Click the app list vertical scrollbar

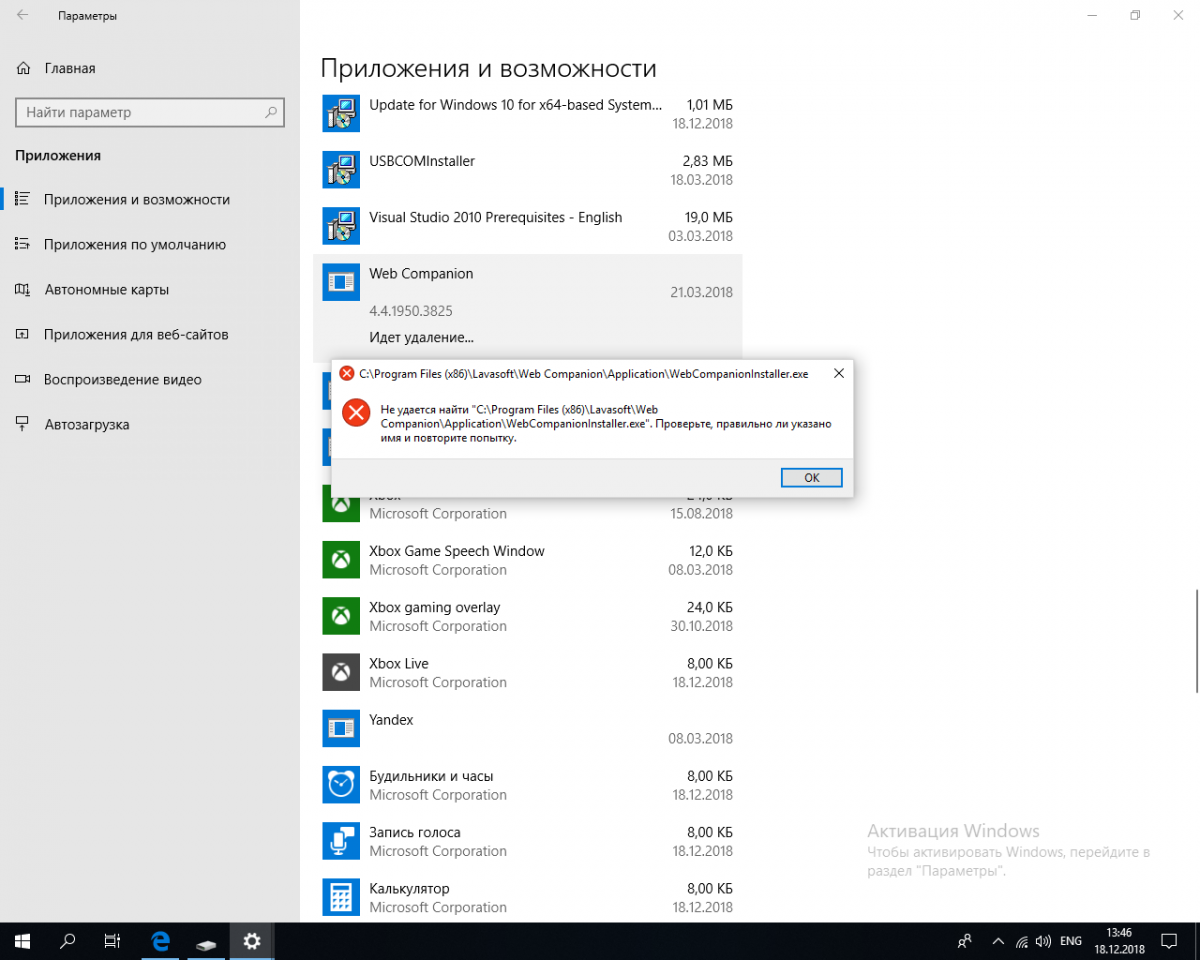tap(1196, 640)
